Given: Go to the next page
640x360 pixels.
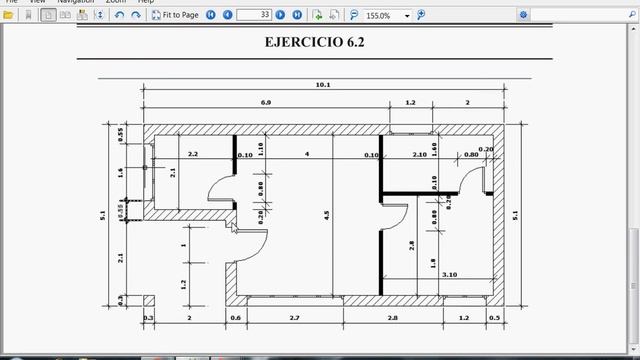Looking at the screenshot, I should [280, 15].
